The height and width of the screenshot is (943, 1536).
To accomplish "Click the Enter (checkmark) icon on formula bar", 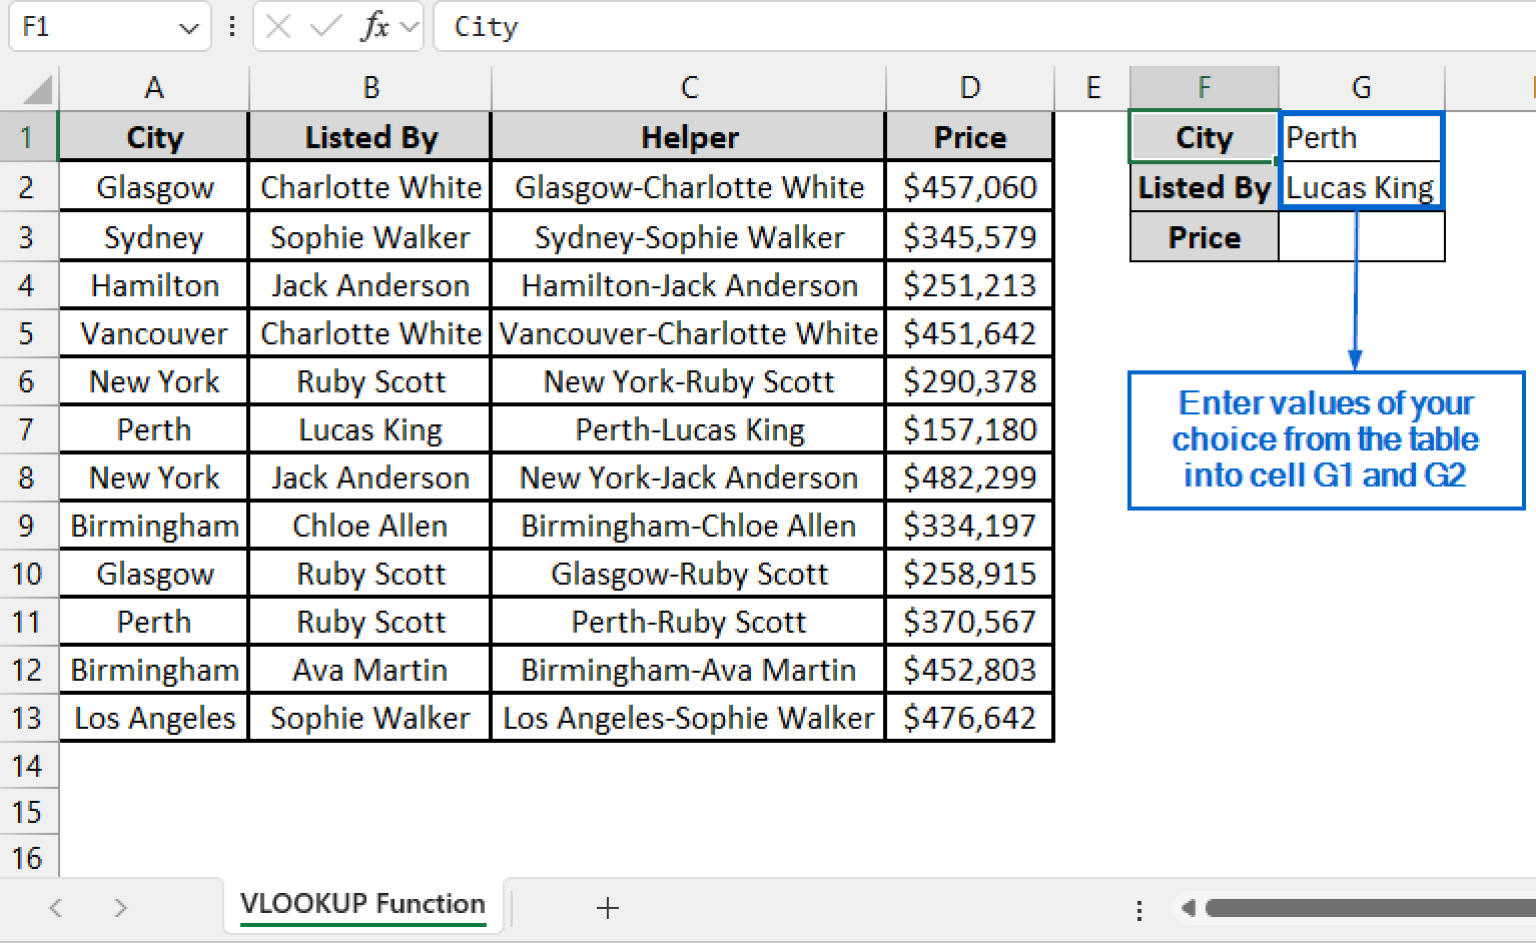I will point(324,27).
